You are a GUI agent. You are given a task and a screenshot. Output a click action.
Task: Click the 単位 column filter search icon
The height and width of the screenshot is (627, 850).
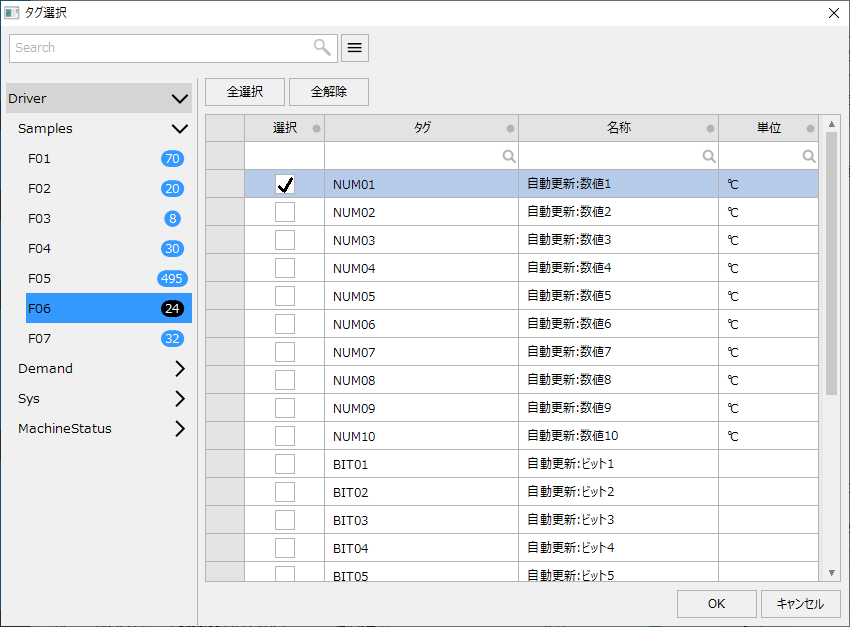809,156
